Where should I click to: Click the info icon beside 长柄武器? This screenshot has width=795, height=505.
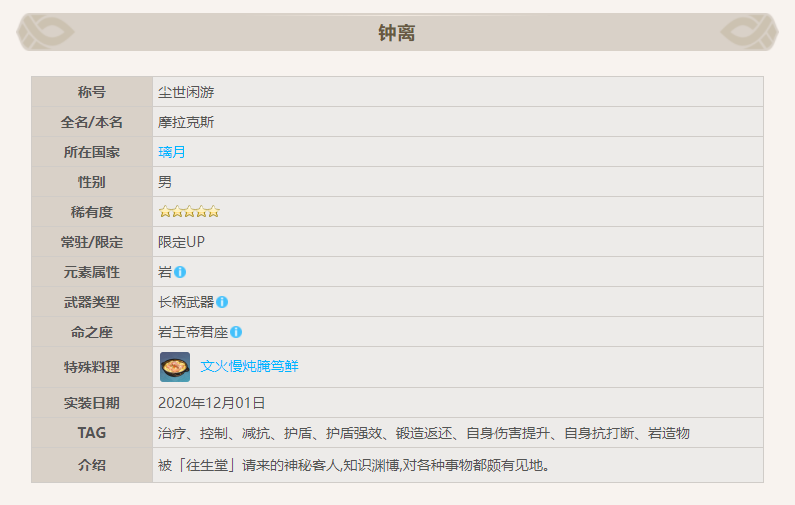point(222,302)
